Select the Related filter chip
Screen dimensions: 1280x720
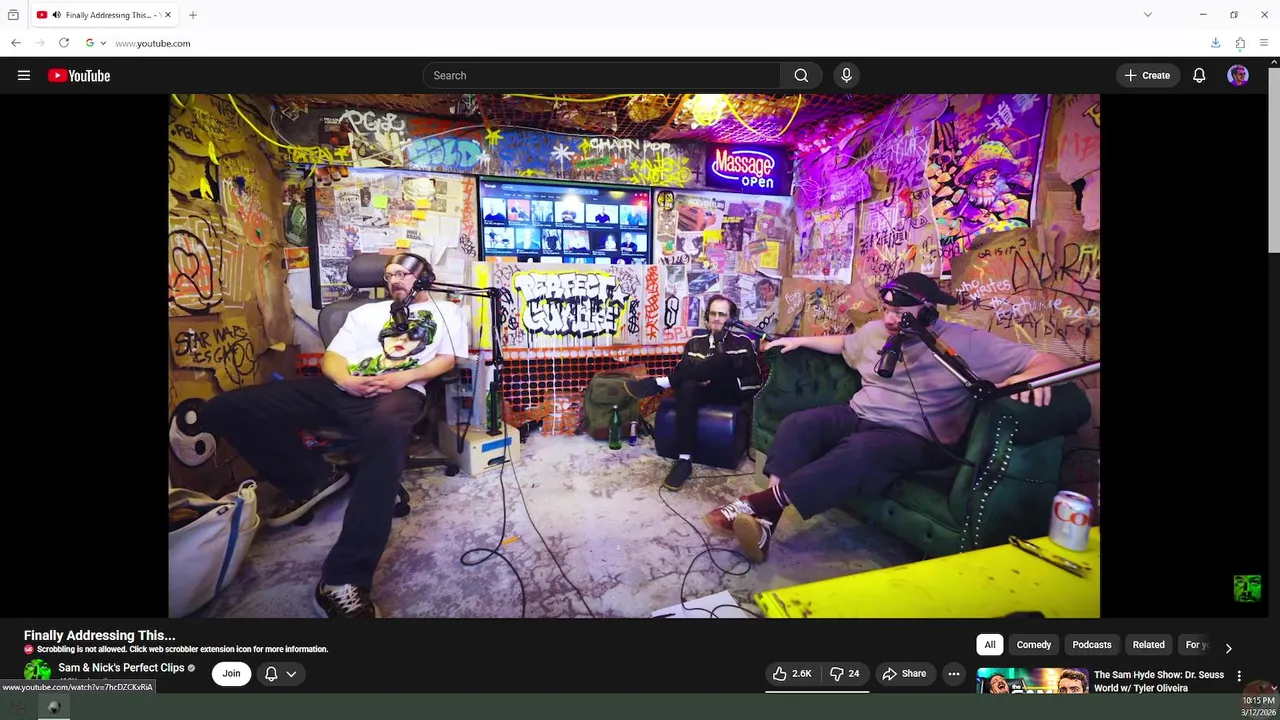pos(1148,645)
